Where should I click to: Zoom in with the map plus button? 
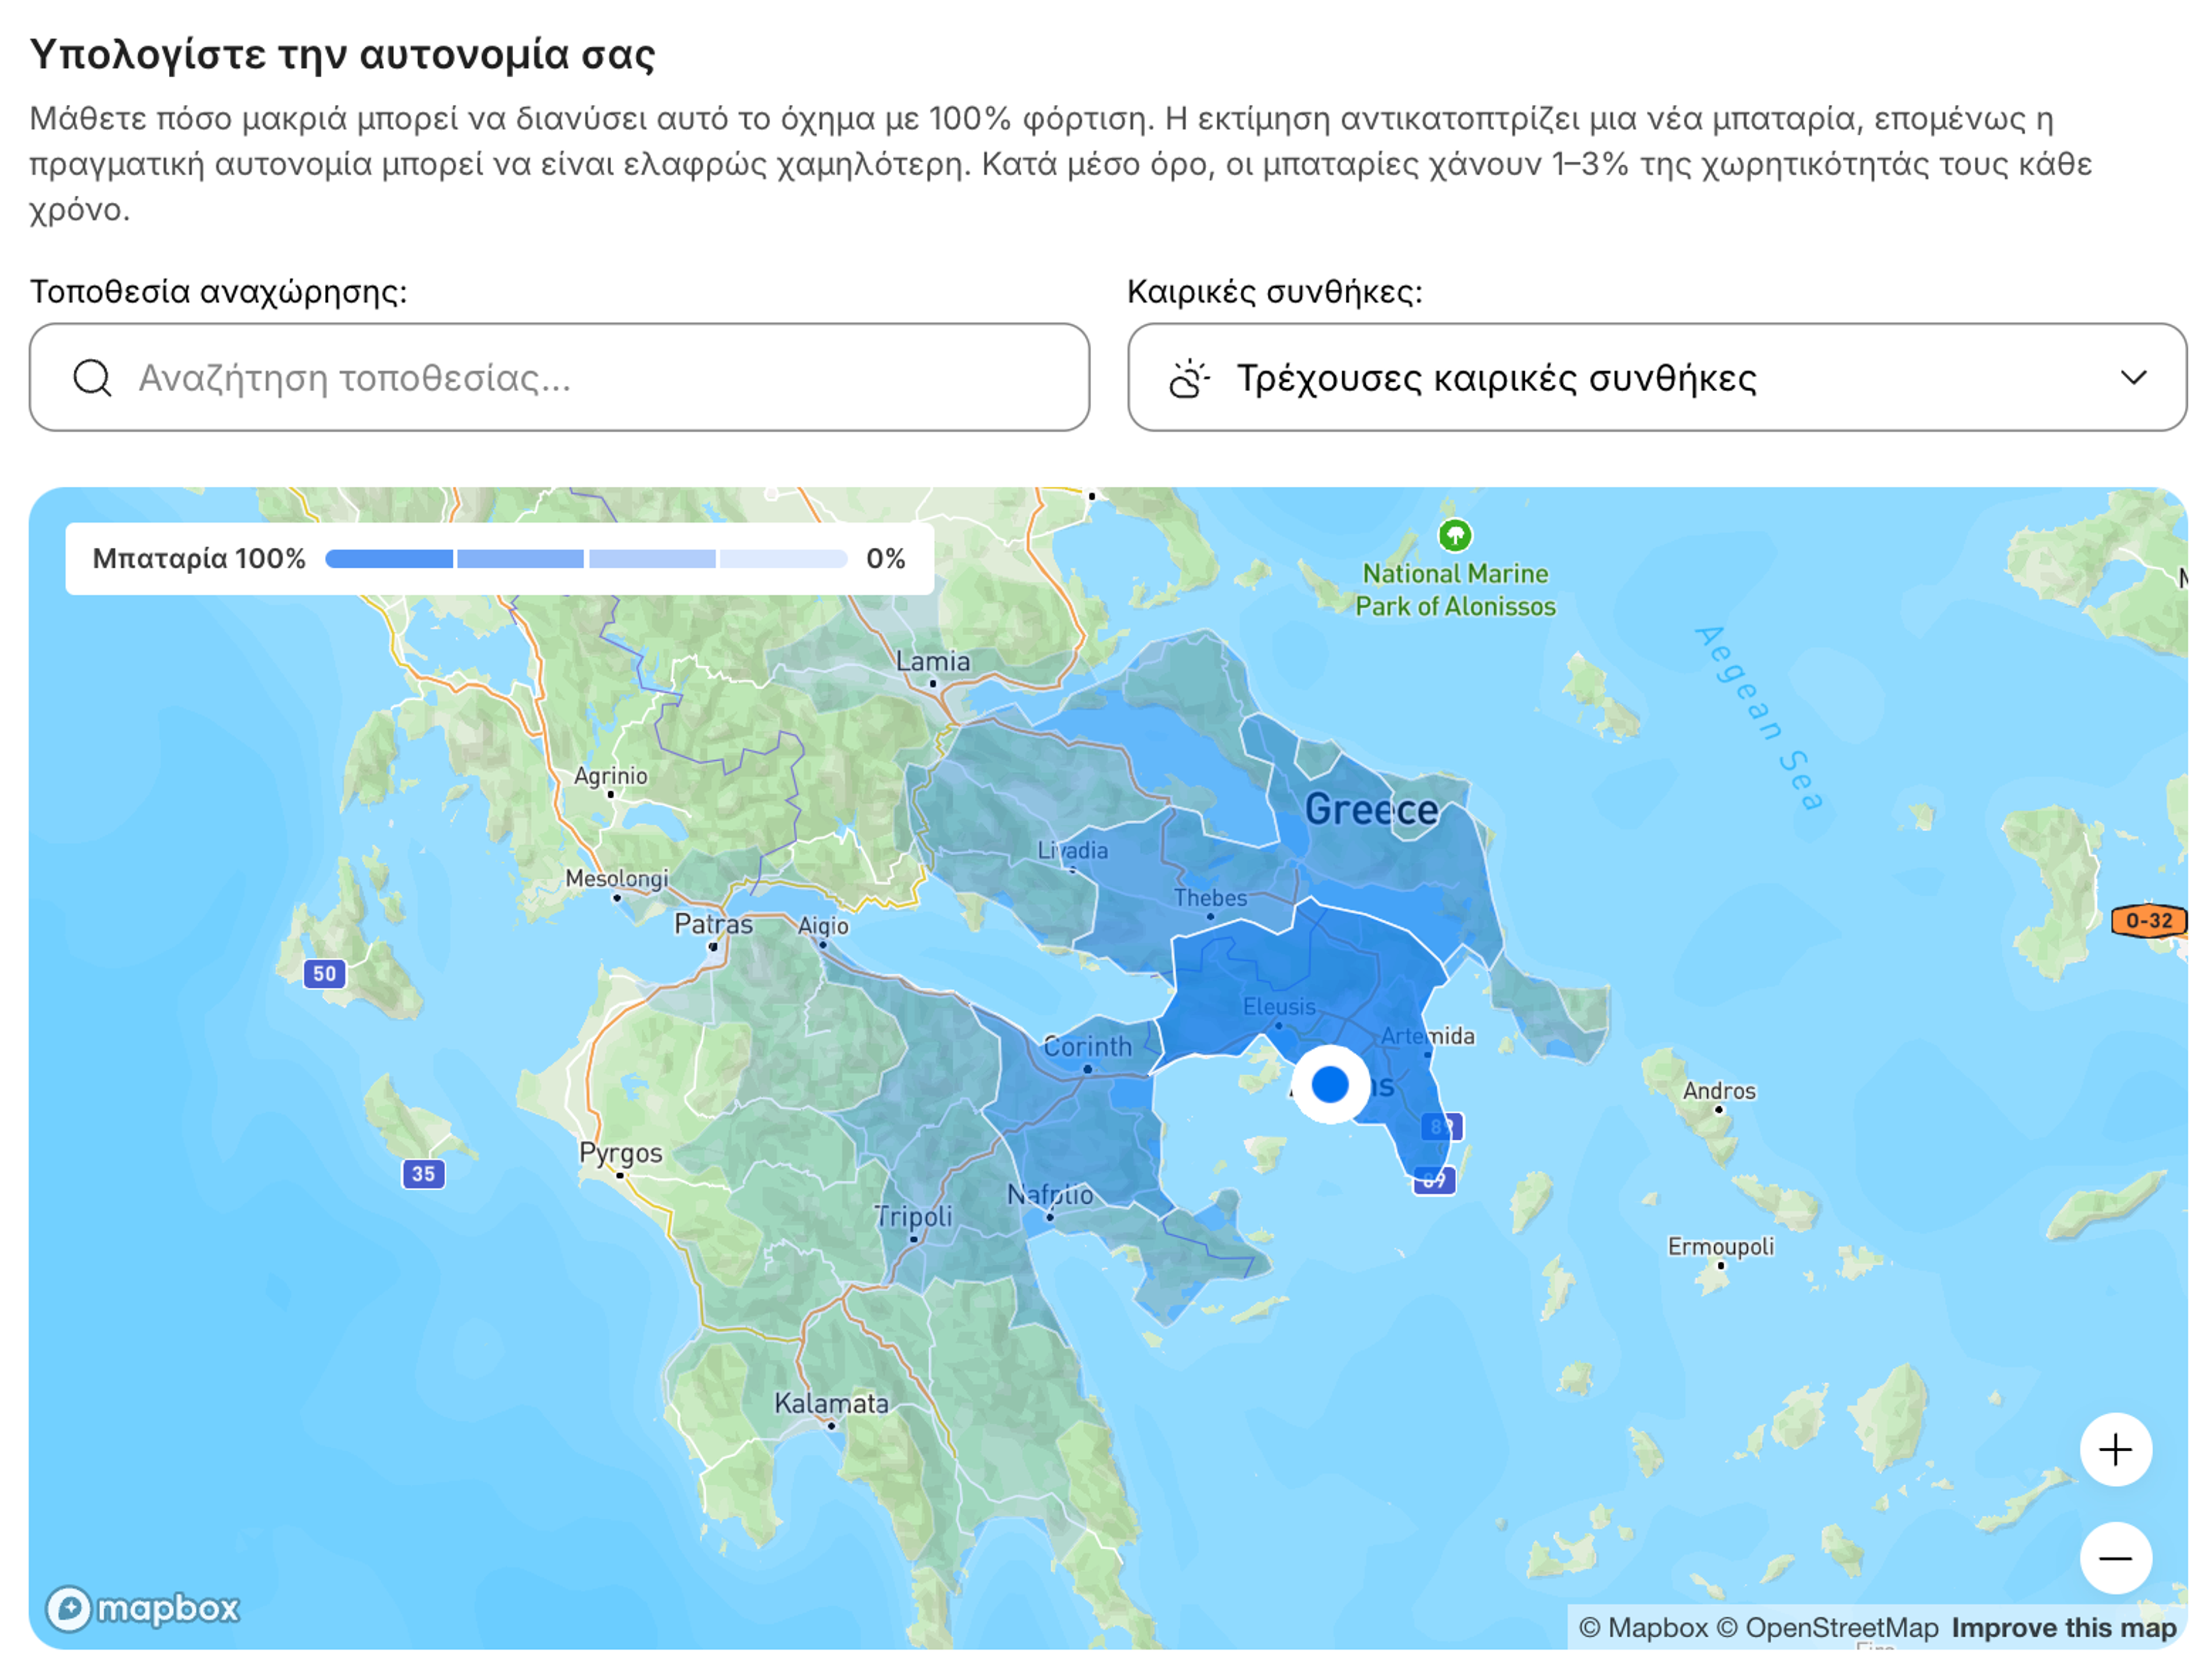pyautogui.click(x=2115, y=1449)
